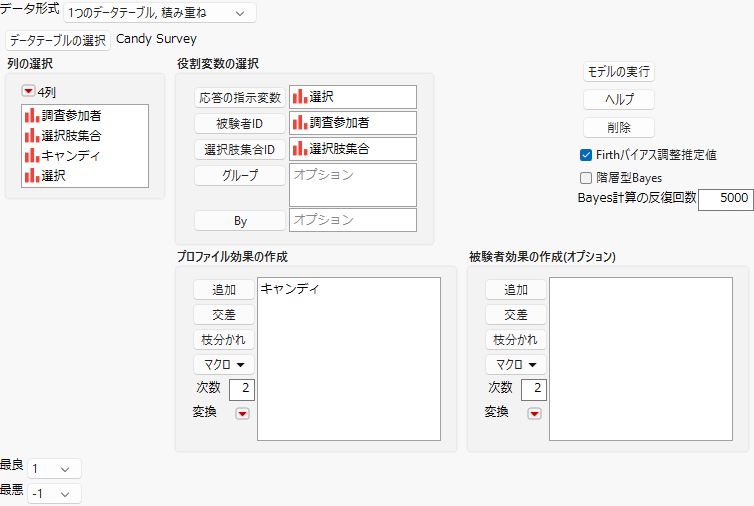Image resolution: width=754 pixels, height=506 pixels.
Task: Click the 応答の指示変数 role button
Action: pyautogui.click(x=240, y=98)
